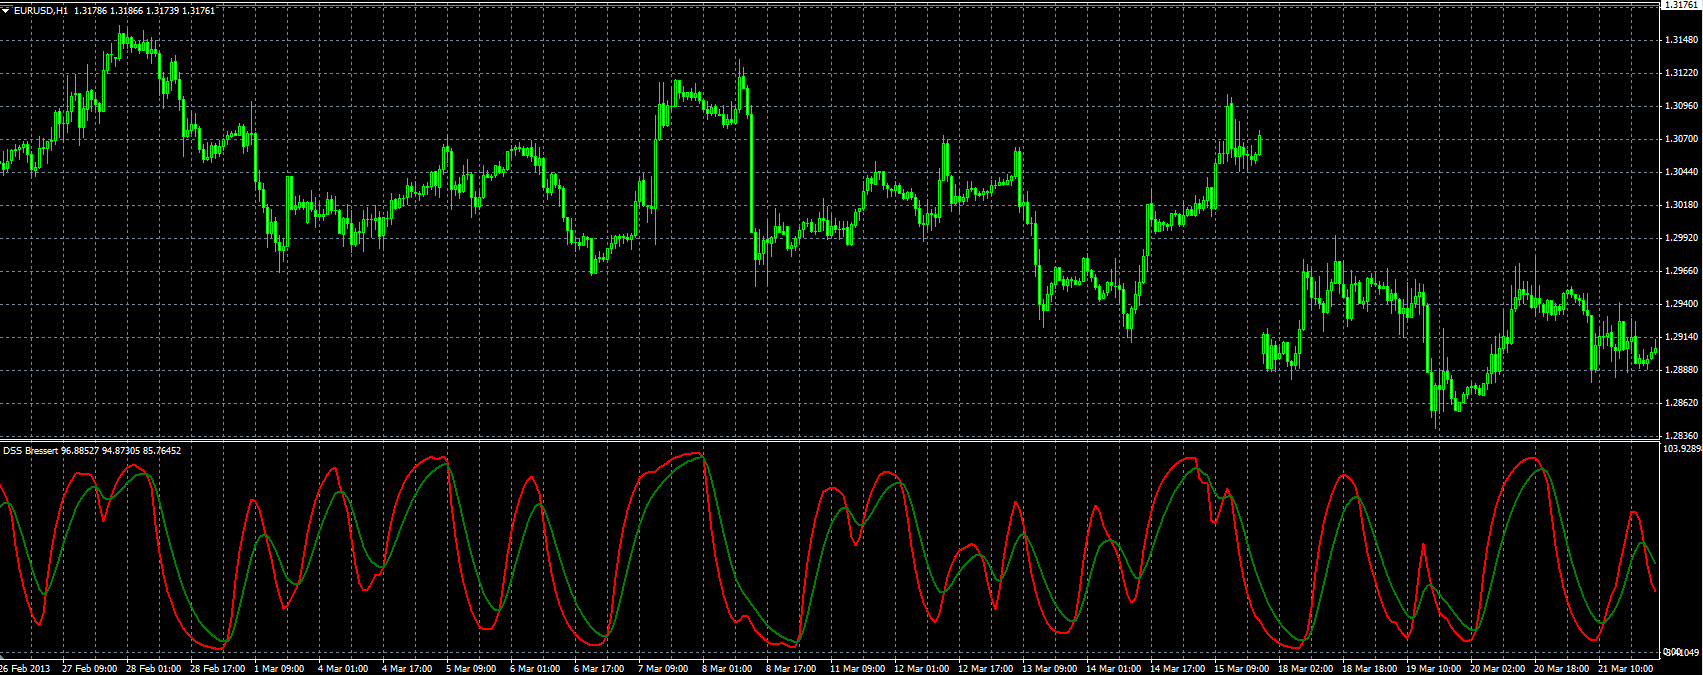Click the 6 Mar 17:00 time label
Image resolution: width=1703 pixels, height=675 pixels.
click(x=599, y=668)
